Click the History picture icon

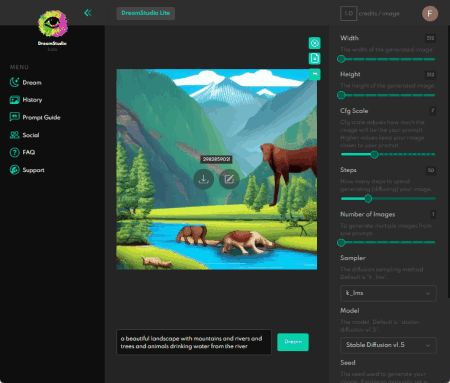pyautogui.click(x=14, y=100)
